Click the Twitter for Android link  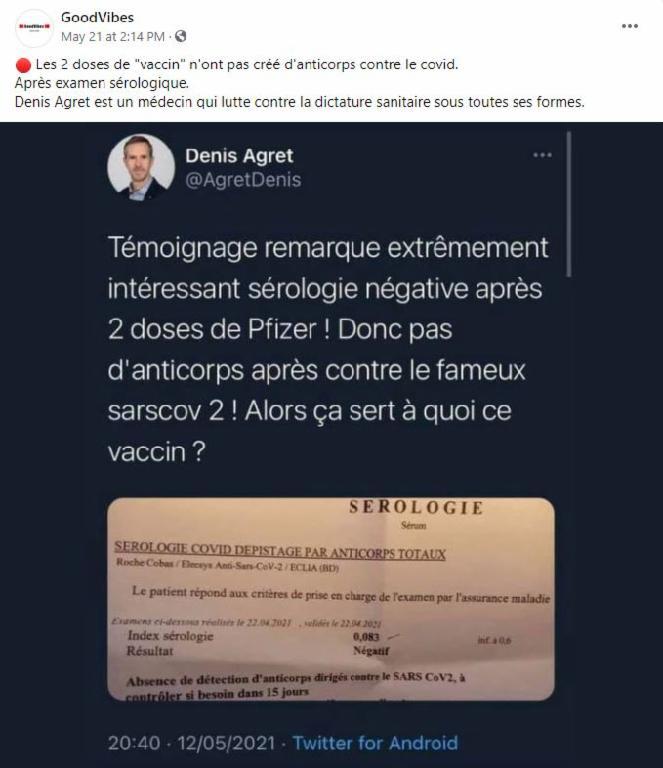coord(375,743)
